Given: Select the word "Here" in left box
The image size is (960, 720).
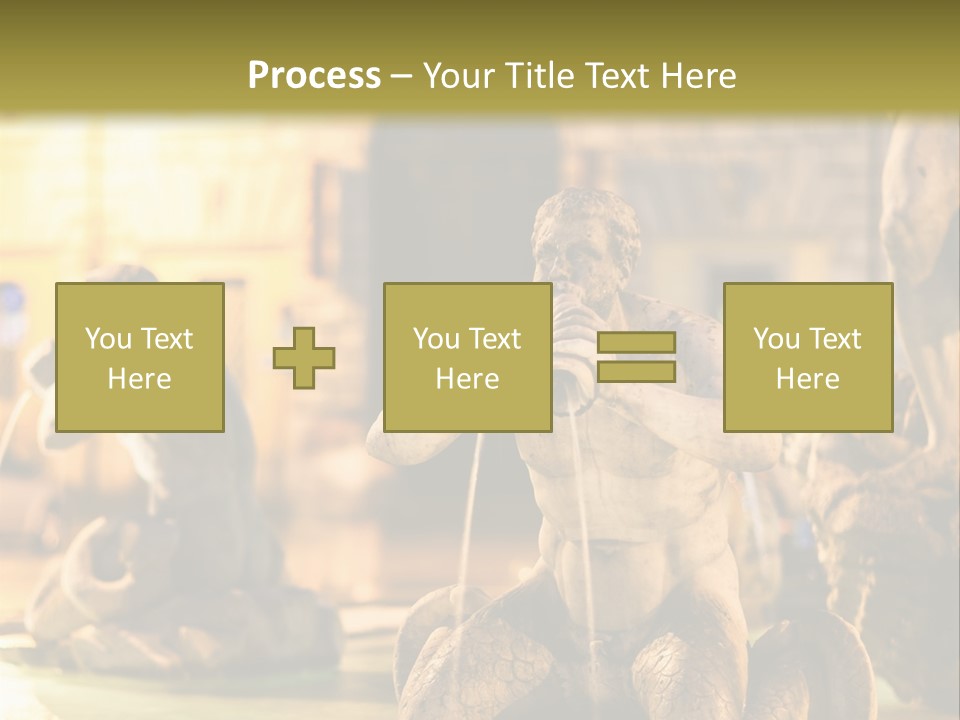Looking at the screenshot, I should [140, 378].
